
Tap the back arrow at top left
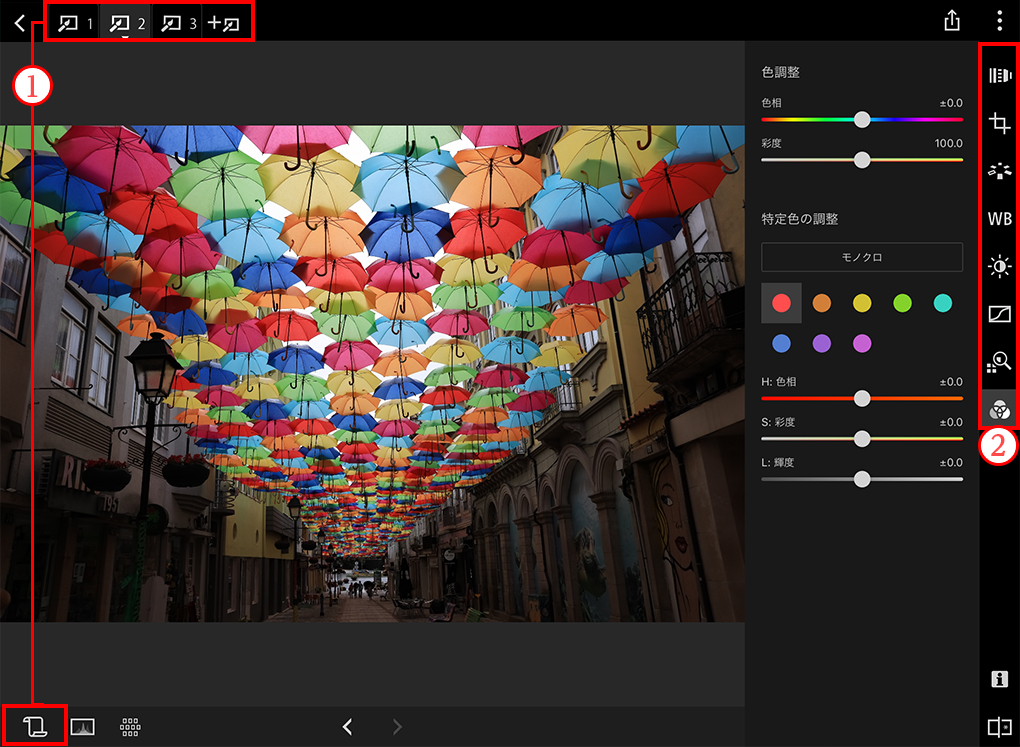pyautogui.click(x=20, y=22)
